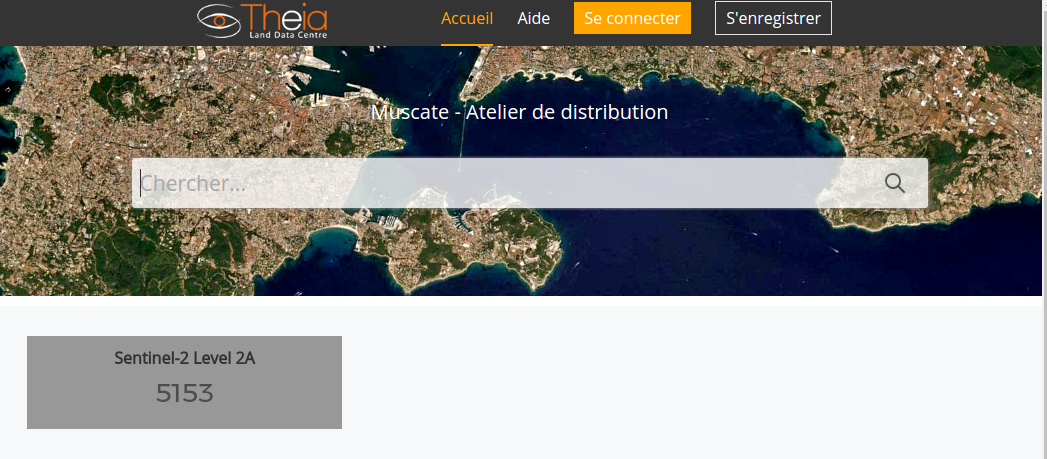Open the Aide menu item
Screen dimensions: 1047x459
(x=534, y=19)
